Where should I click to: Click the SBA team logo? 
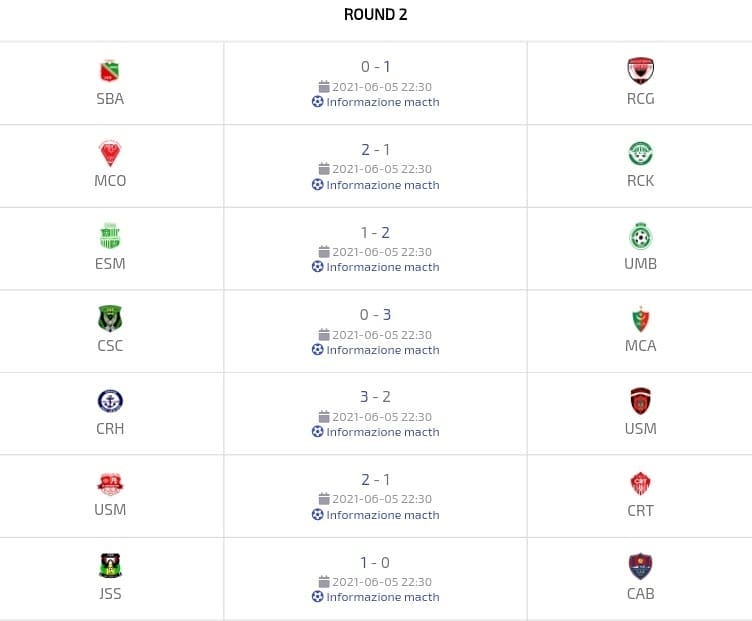[x=110, y=71]
